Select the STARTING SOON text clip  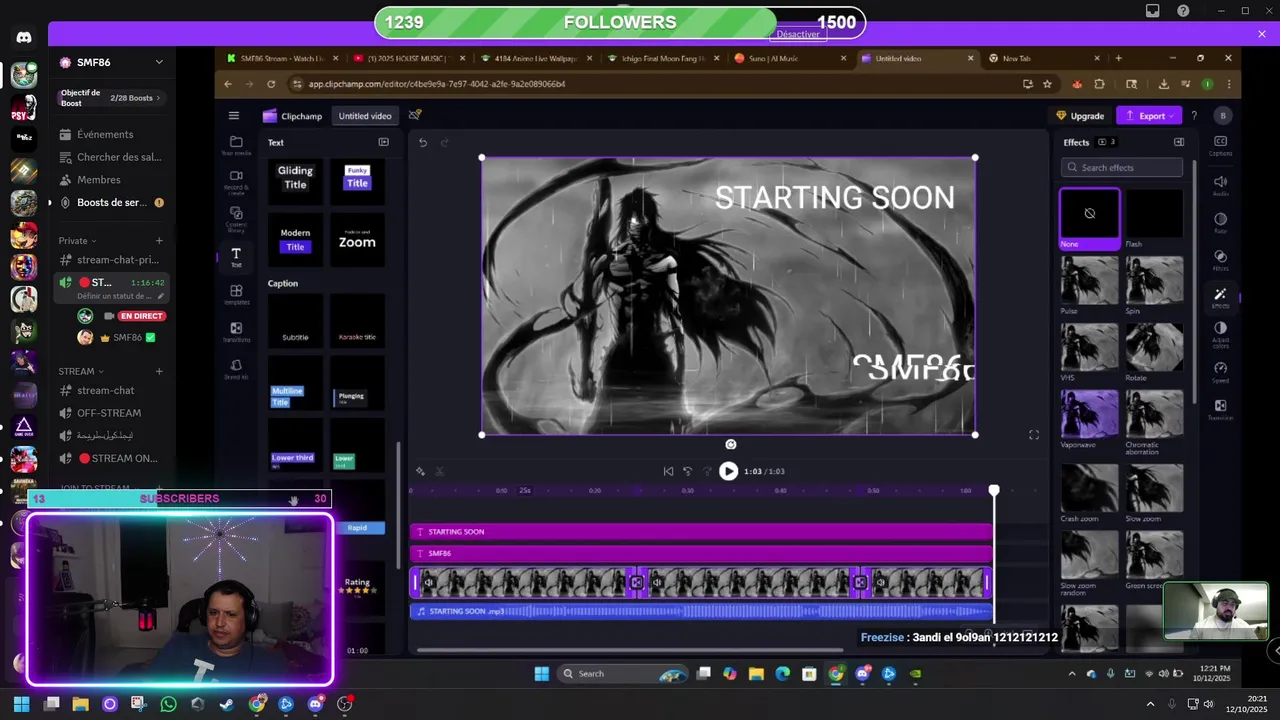[x=701, y=532]
